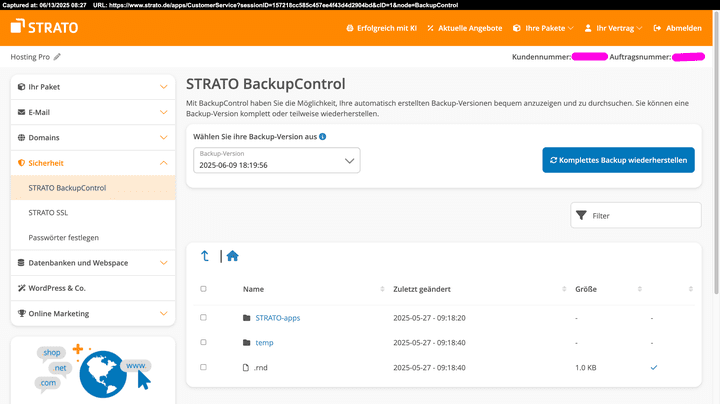Select STRATO BackupControl menu item
The height and width of the screenshot is (404, 720).
(x=93, y=188)
